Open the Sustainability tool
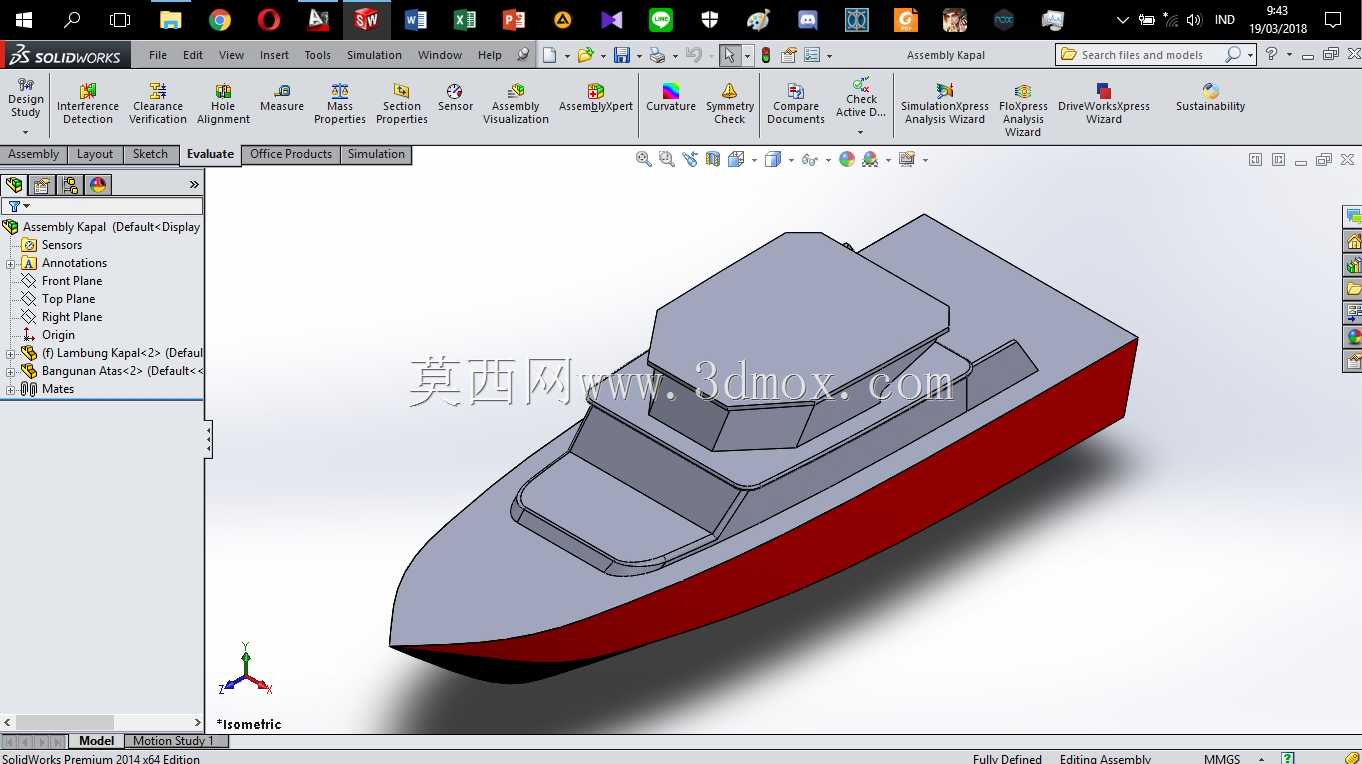Image resolution: width=1362 pixels, height=764 pixels. (x=1211, y=98)
